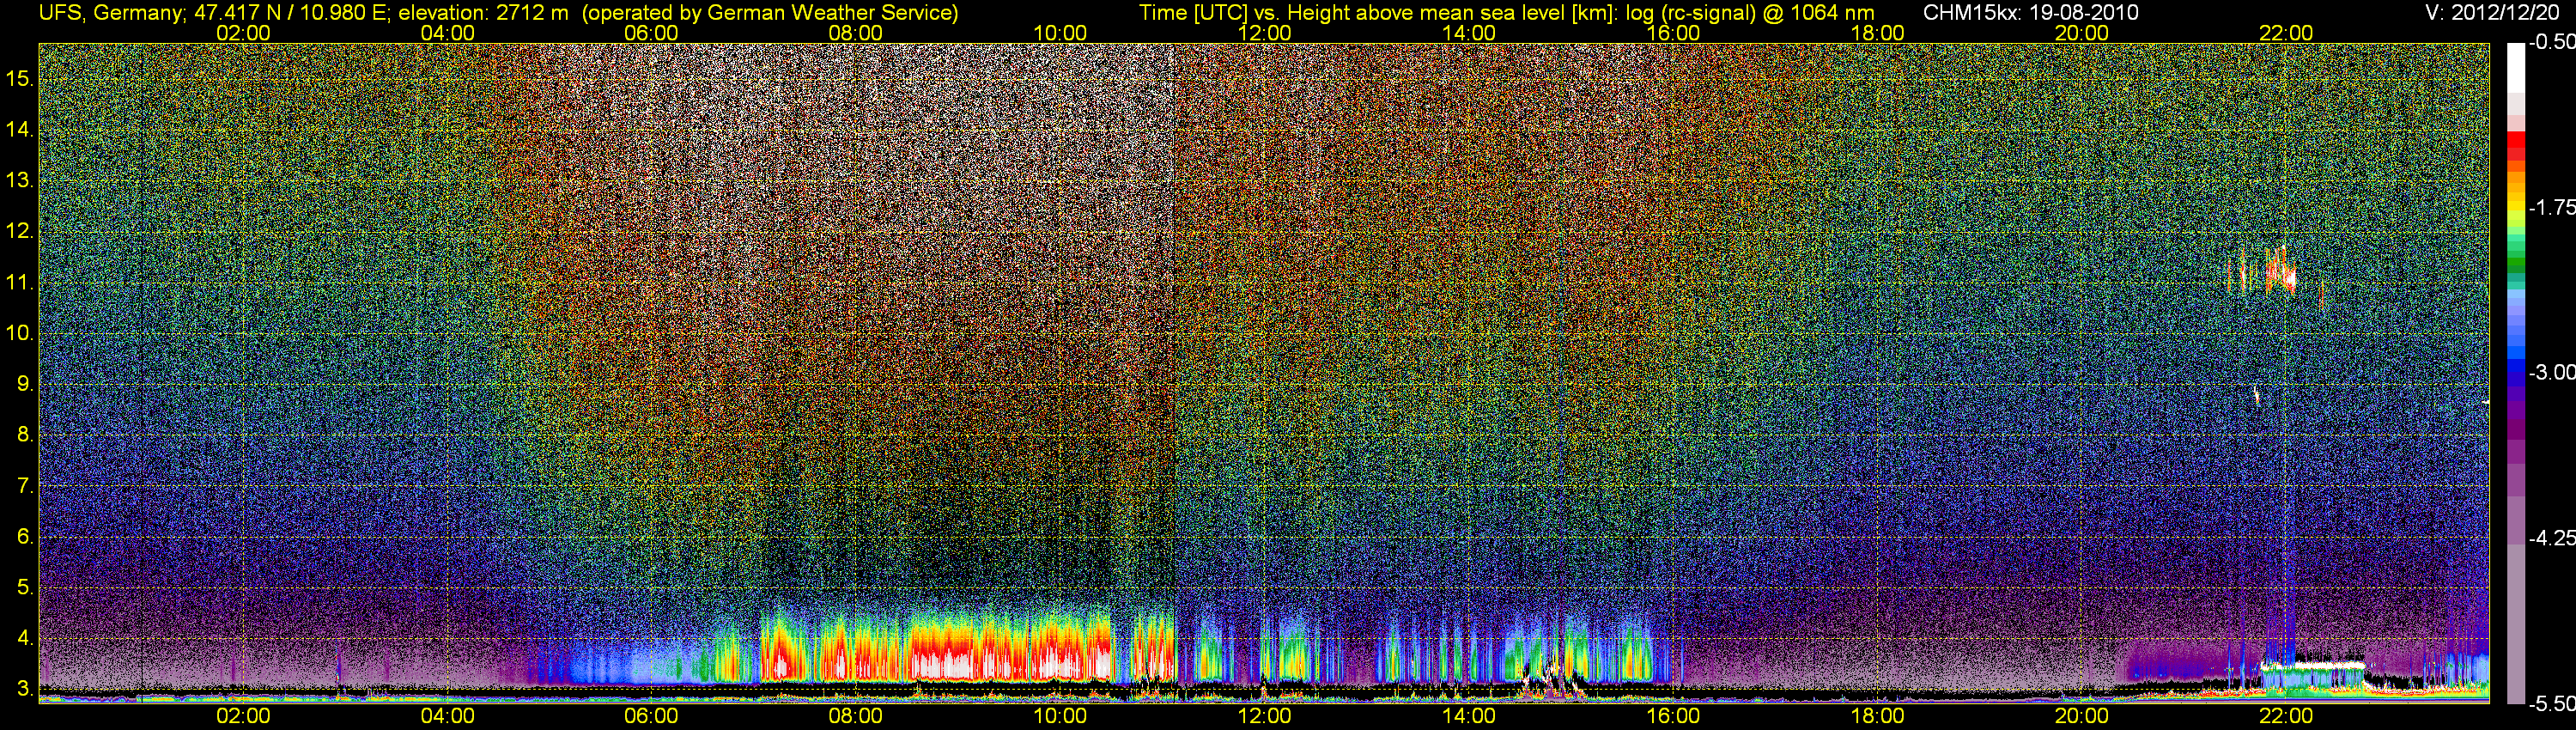The height and width of the screenshot is (730, 2576).
Task: Click the height axis label '8.'
Action: point(25,435)
